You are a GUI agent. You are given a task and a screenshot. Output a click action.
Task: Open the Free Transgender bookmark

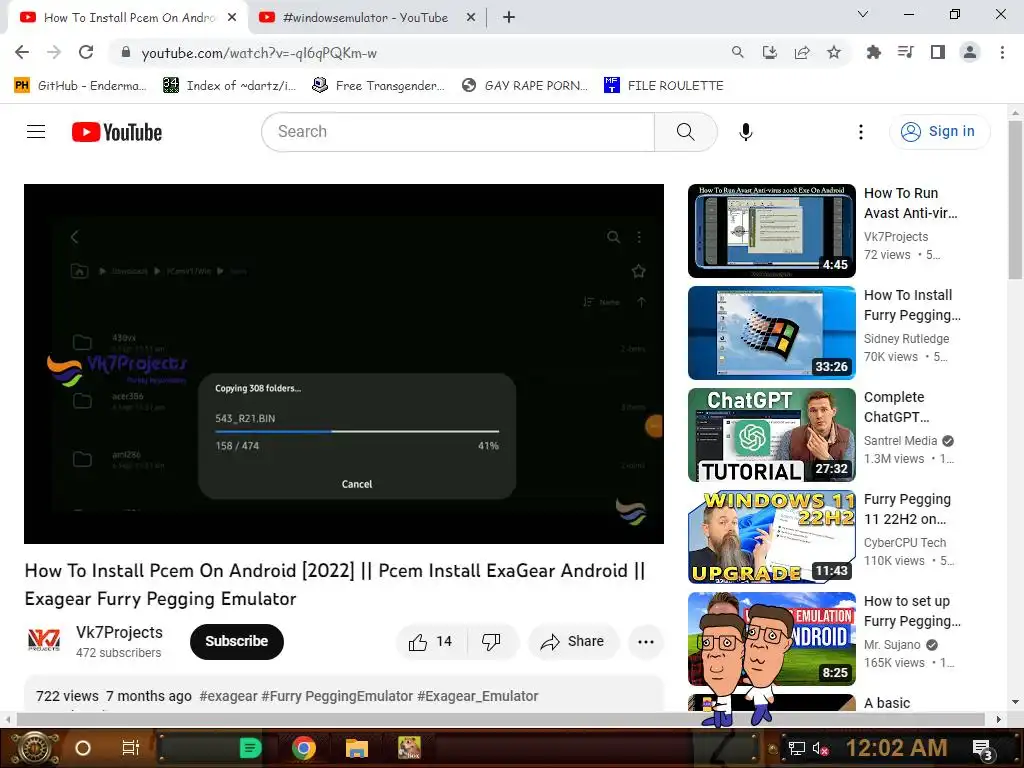(x=379, y=86)
